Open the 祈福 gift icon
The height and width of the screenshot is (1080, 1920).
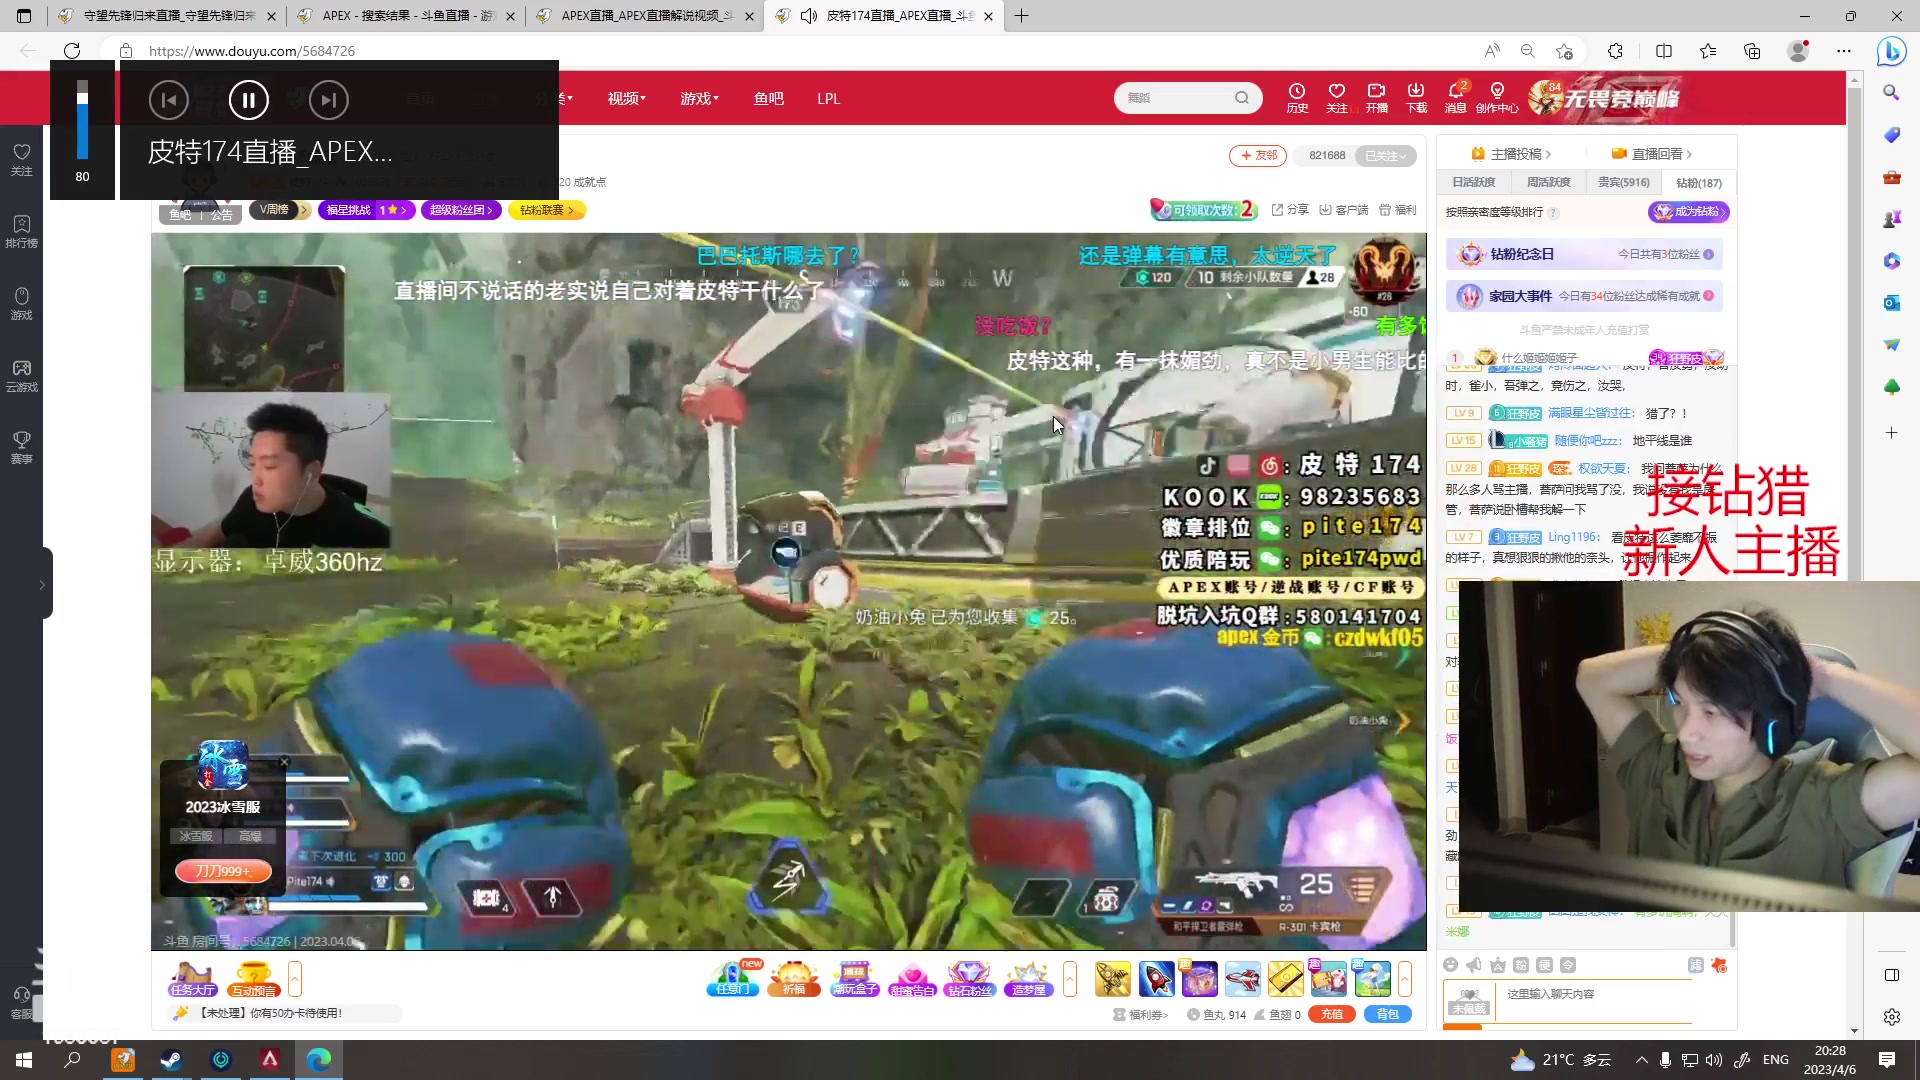tap(794, 979)
